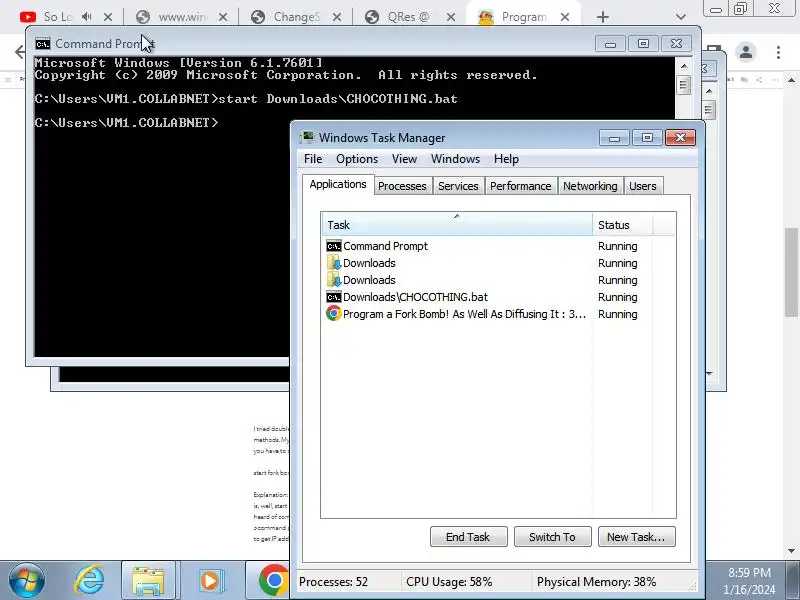Minimize the Command Prompt window

point(610,44)
